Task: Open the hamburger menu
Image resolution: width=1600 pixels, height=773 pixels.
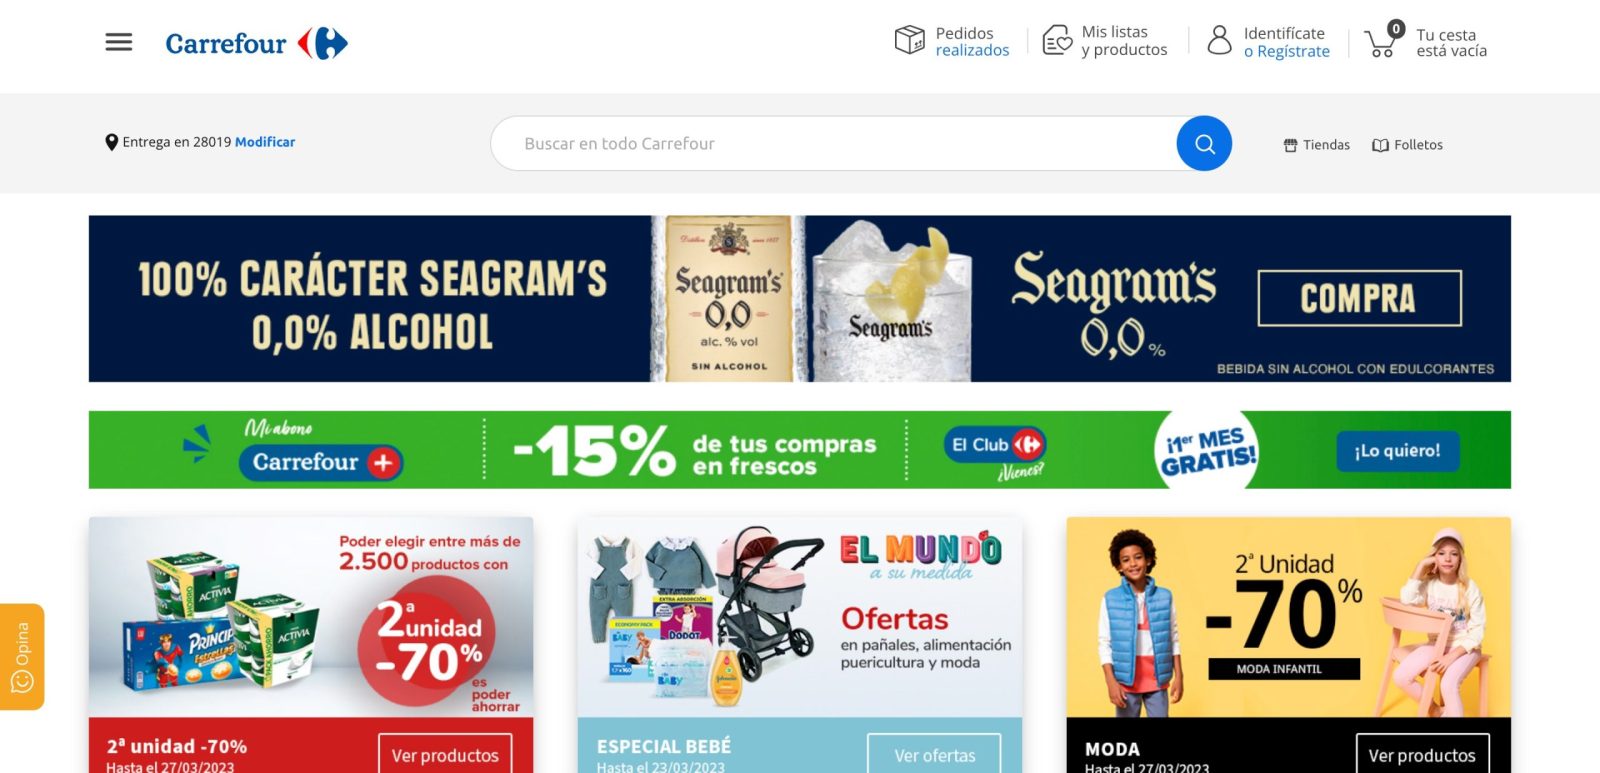Action: [x=119, y=42]
